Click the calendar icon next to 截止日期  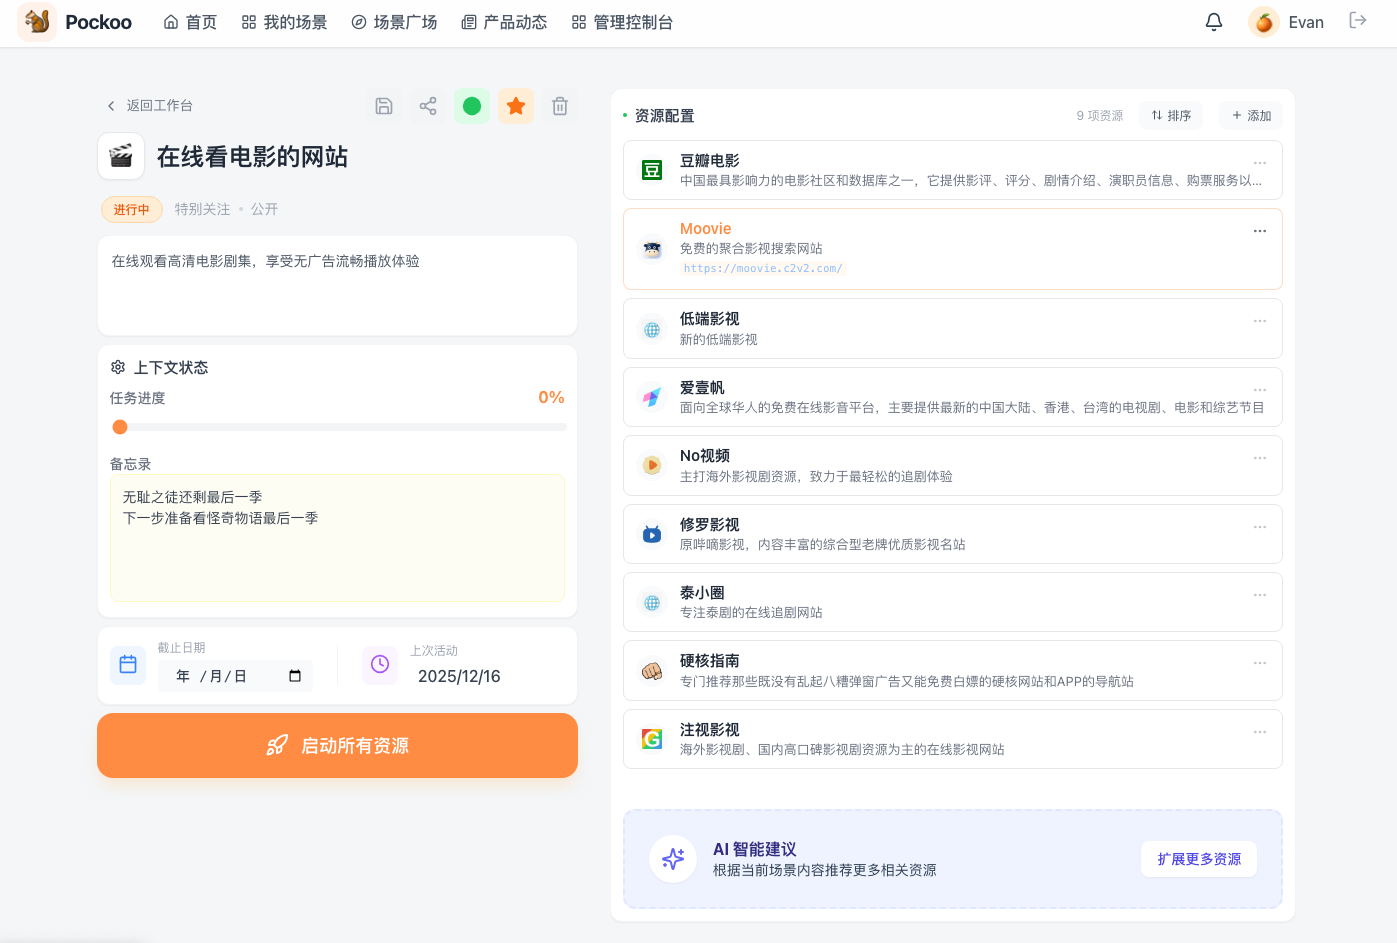pyautogui.click(x=127, y=664)
